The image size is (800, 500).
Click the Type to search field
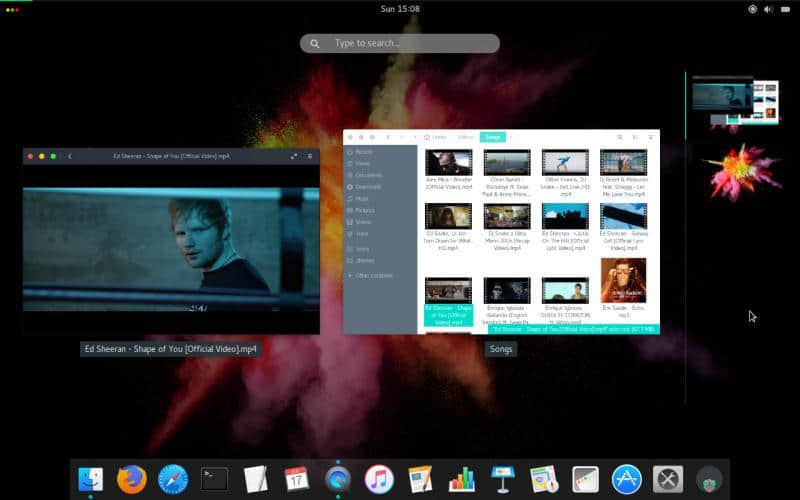[400, 44]
